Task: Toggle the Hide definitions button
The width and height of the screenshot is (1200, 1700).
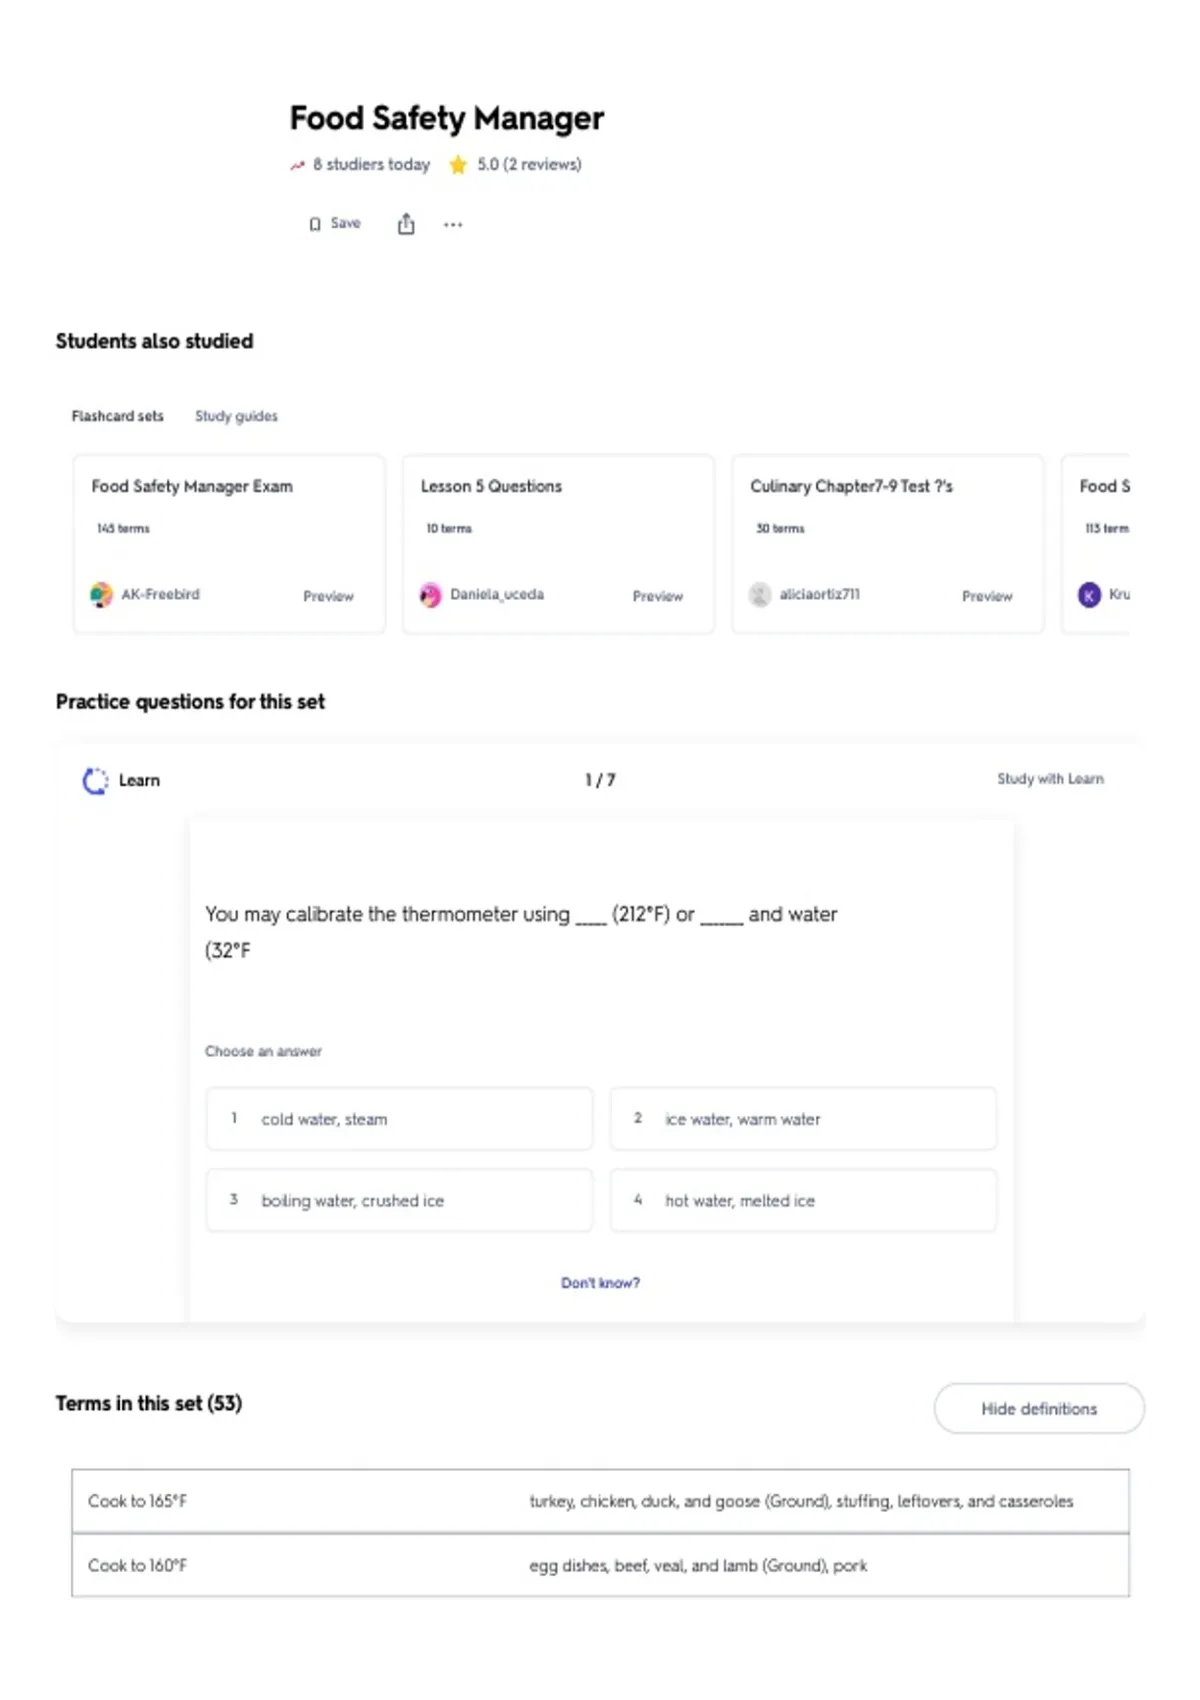Action: [1039, 1408]
